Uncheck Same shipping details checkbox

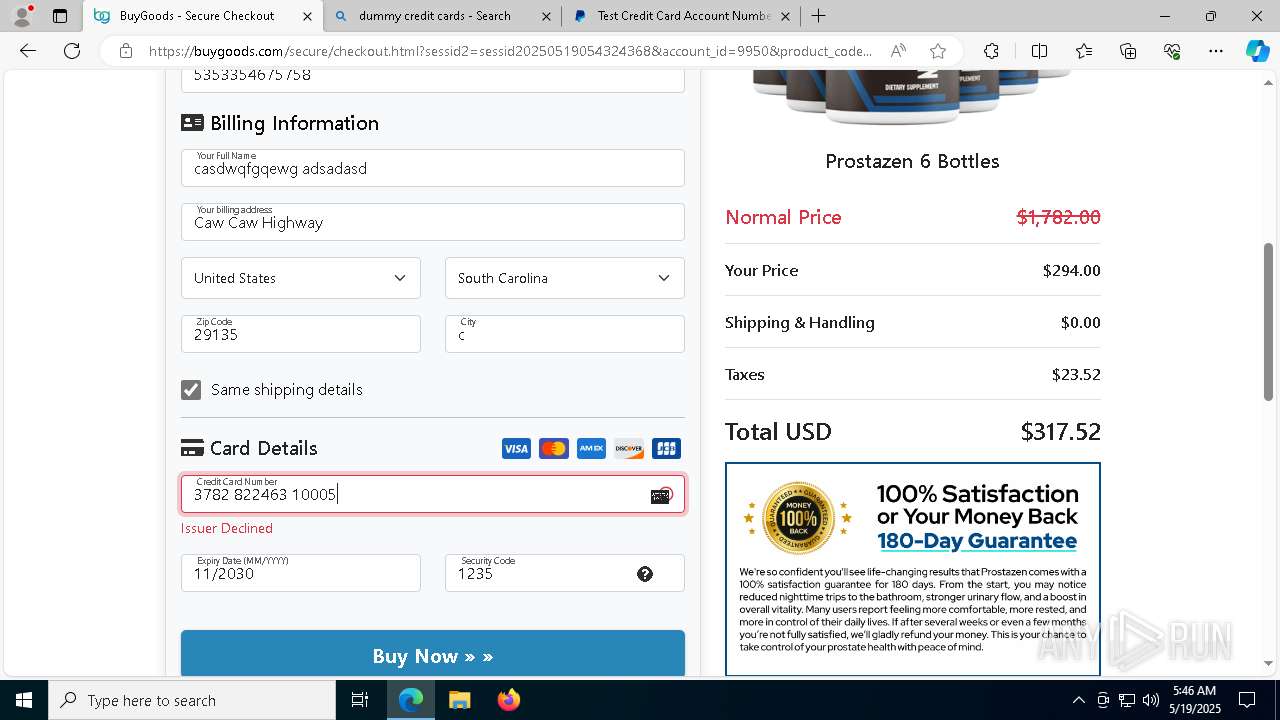[x=191, y=390]
